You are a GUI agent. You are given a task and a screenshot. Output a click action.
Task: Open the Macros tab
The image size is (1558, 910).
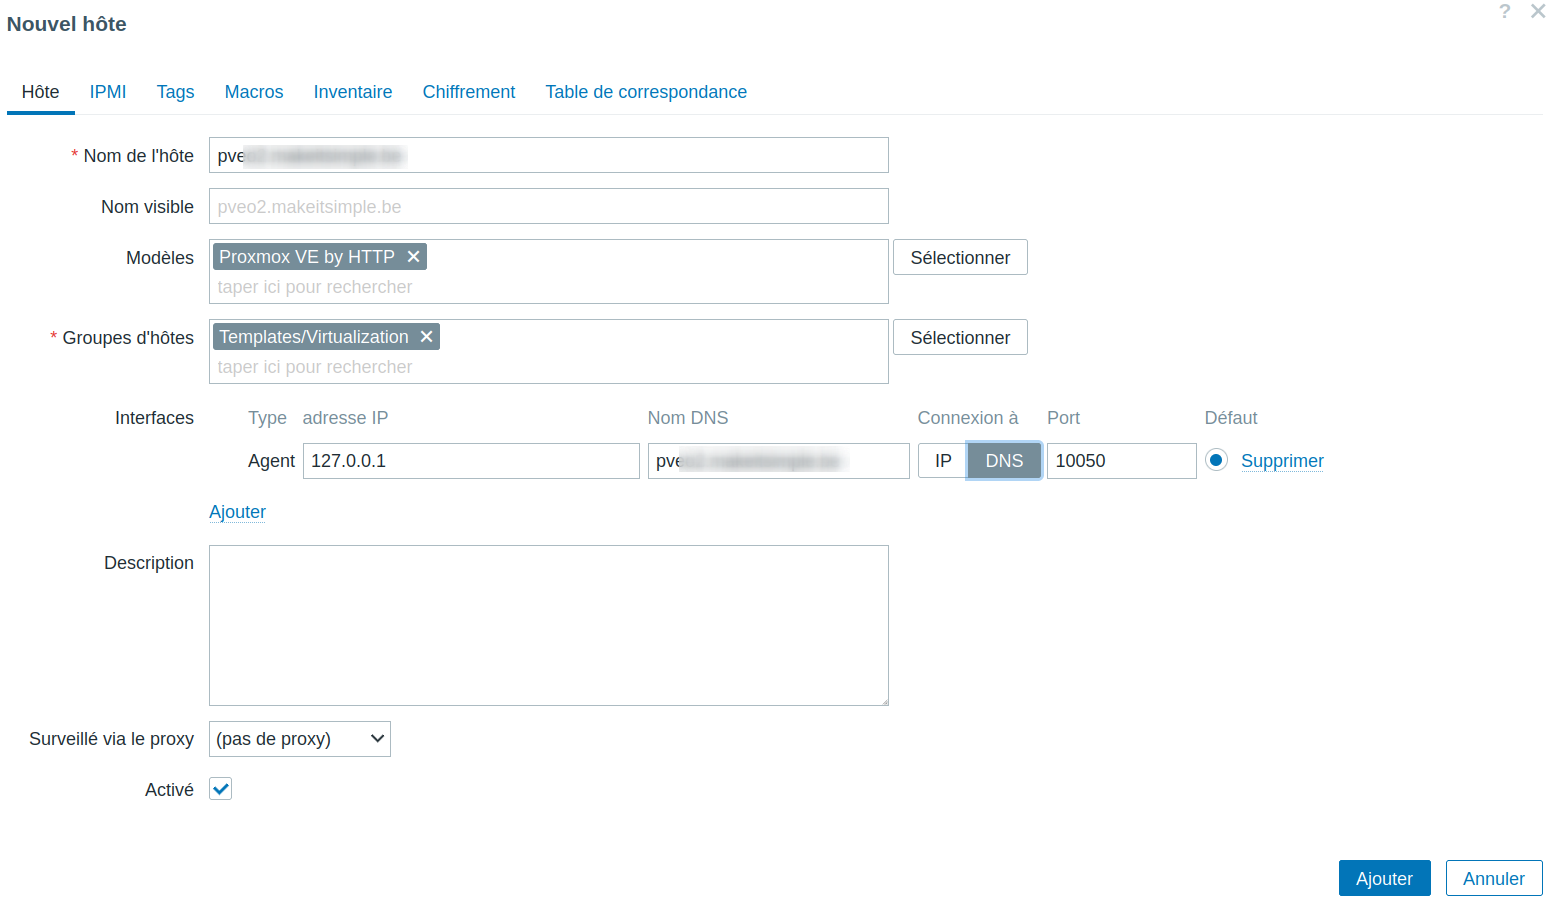(x=254, y=92)
